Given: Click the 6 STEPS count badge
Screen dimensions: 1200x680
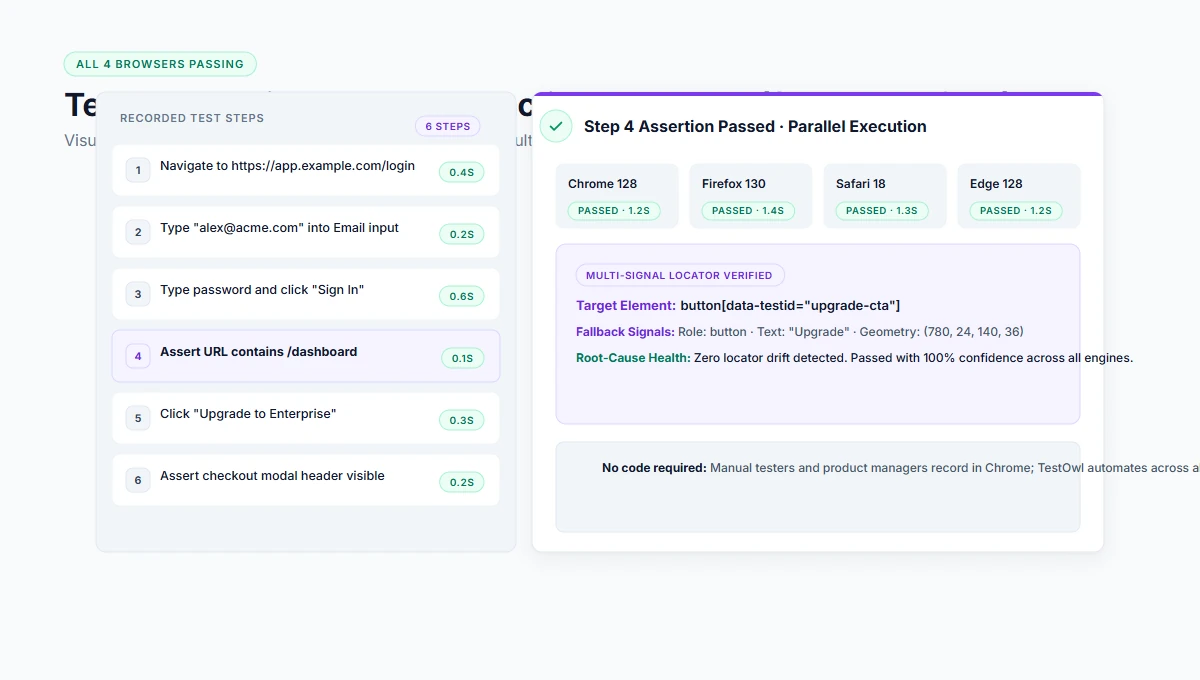Looking at the screenshot, I should tap(448, 127).
